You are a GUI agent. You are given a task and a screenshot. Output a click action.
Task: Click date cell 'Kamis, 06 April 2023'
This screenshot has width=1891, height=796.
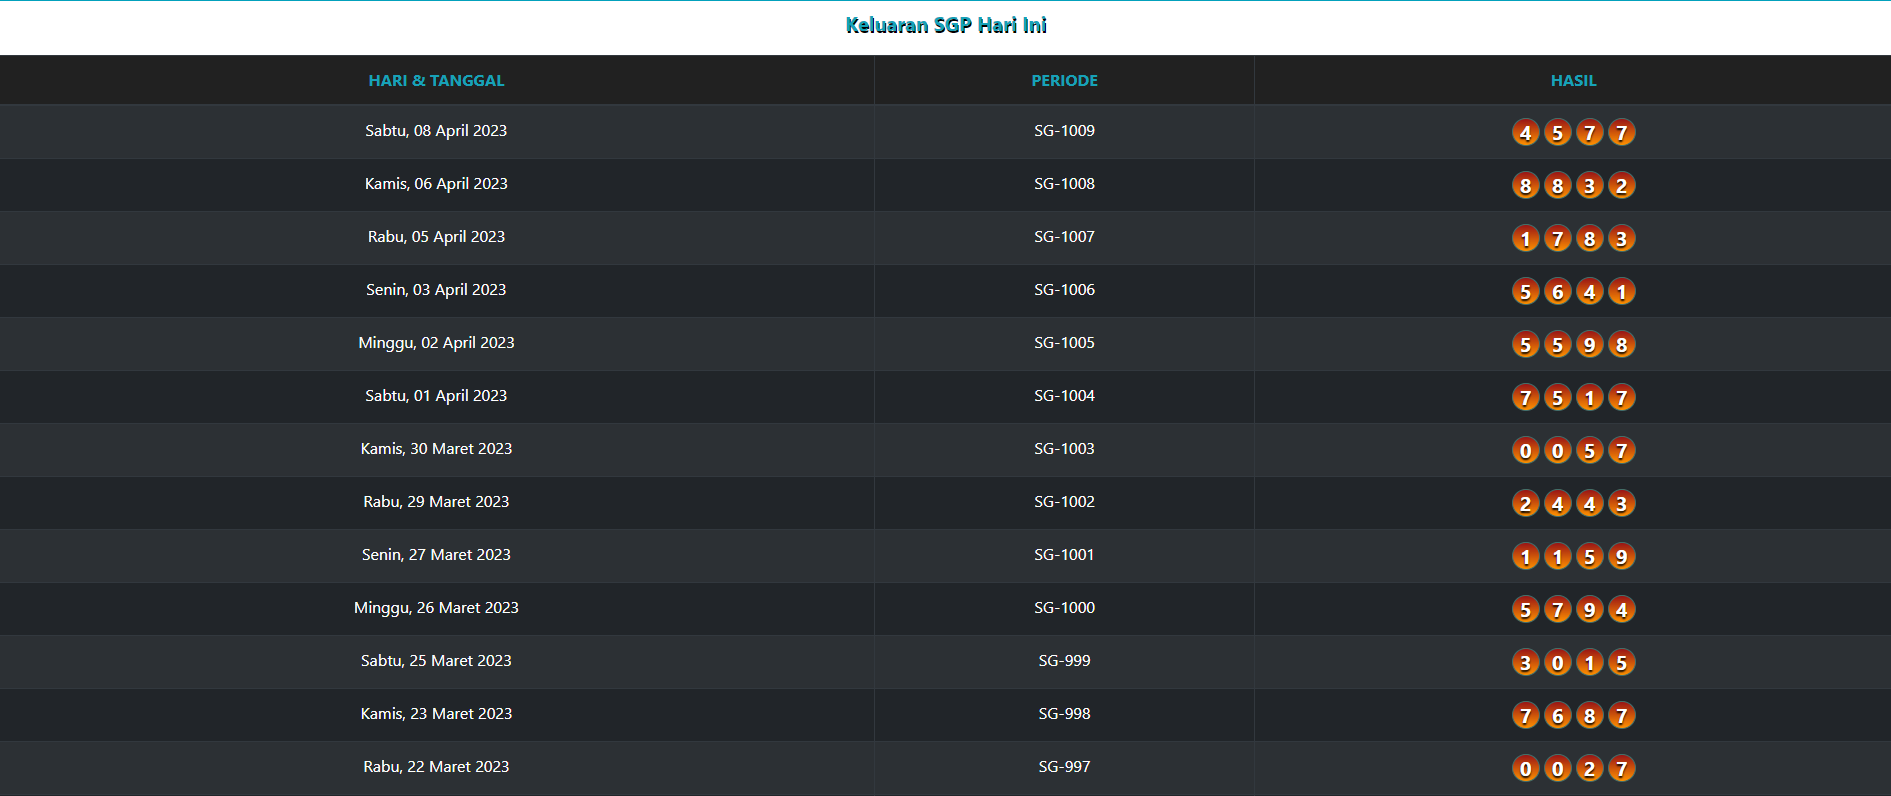(x=436, y=184)
